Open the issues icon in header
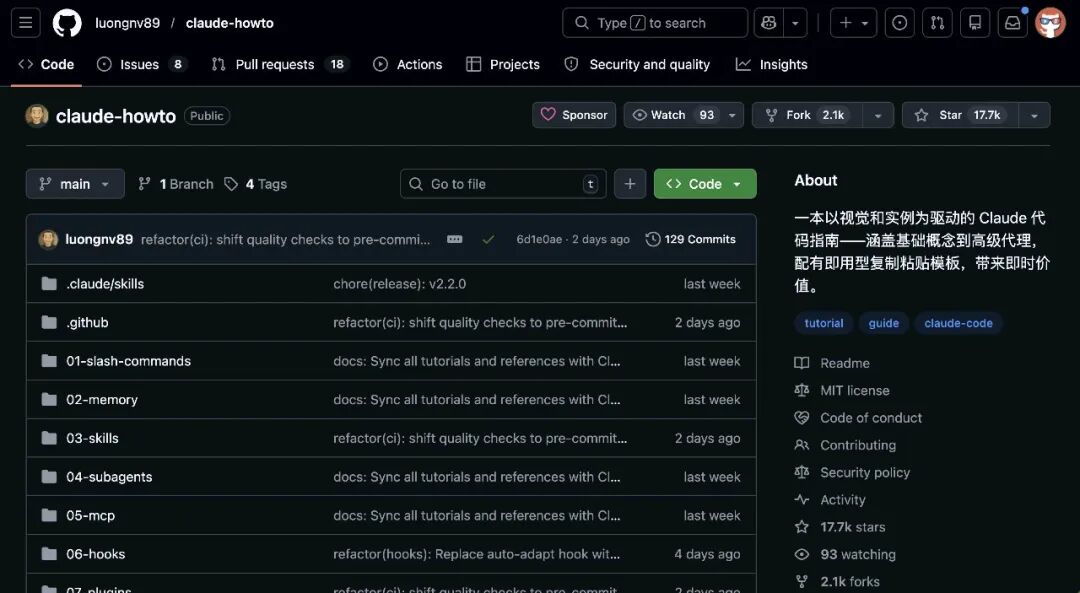 pos(900,23)
